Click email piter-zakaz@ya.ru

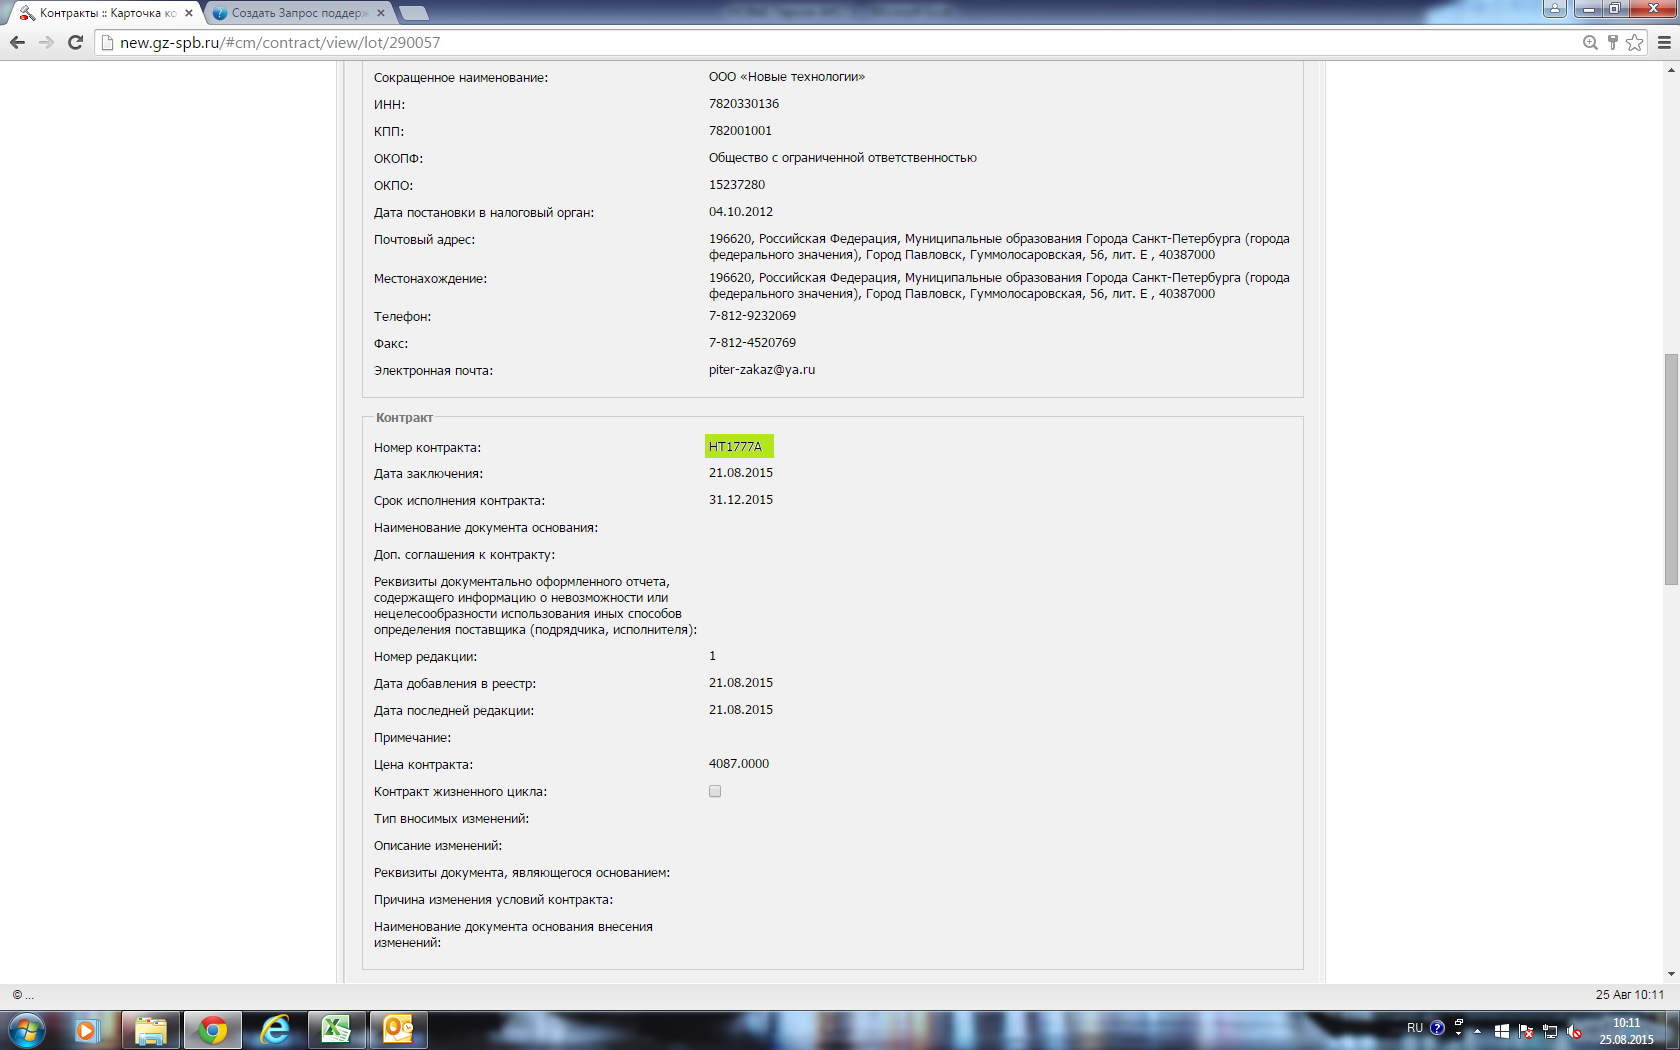[x=762, y=370]
